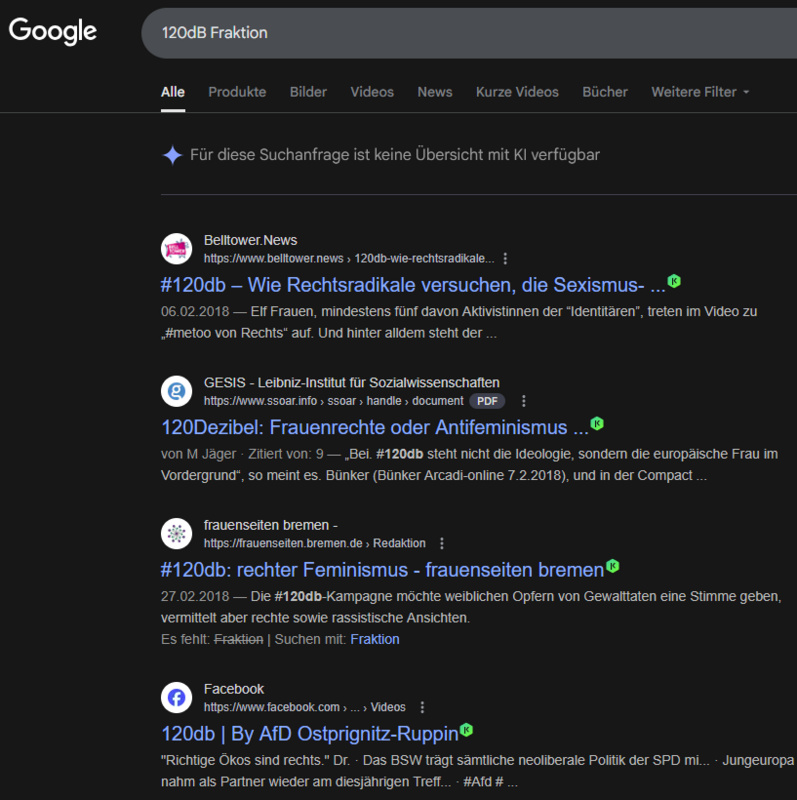Click the Google logo
Screen dimensions: 797x800
point(53,31)
